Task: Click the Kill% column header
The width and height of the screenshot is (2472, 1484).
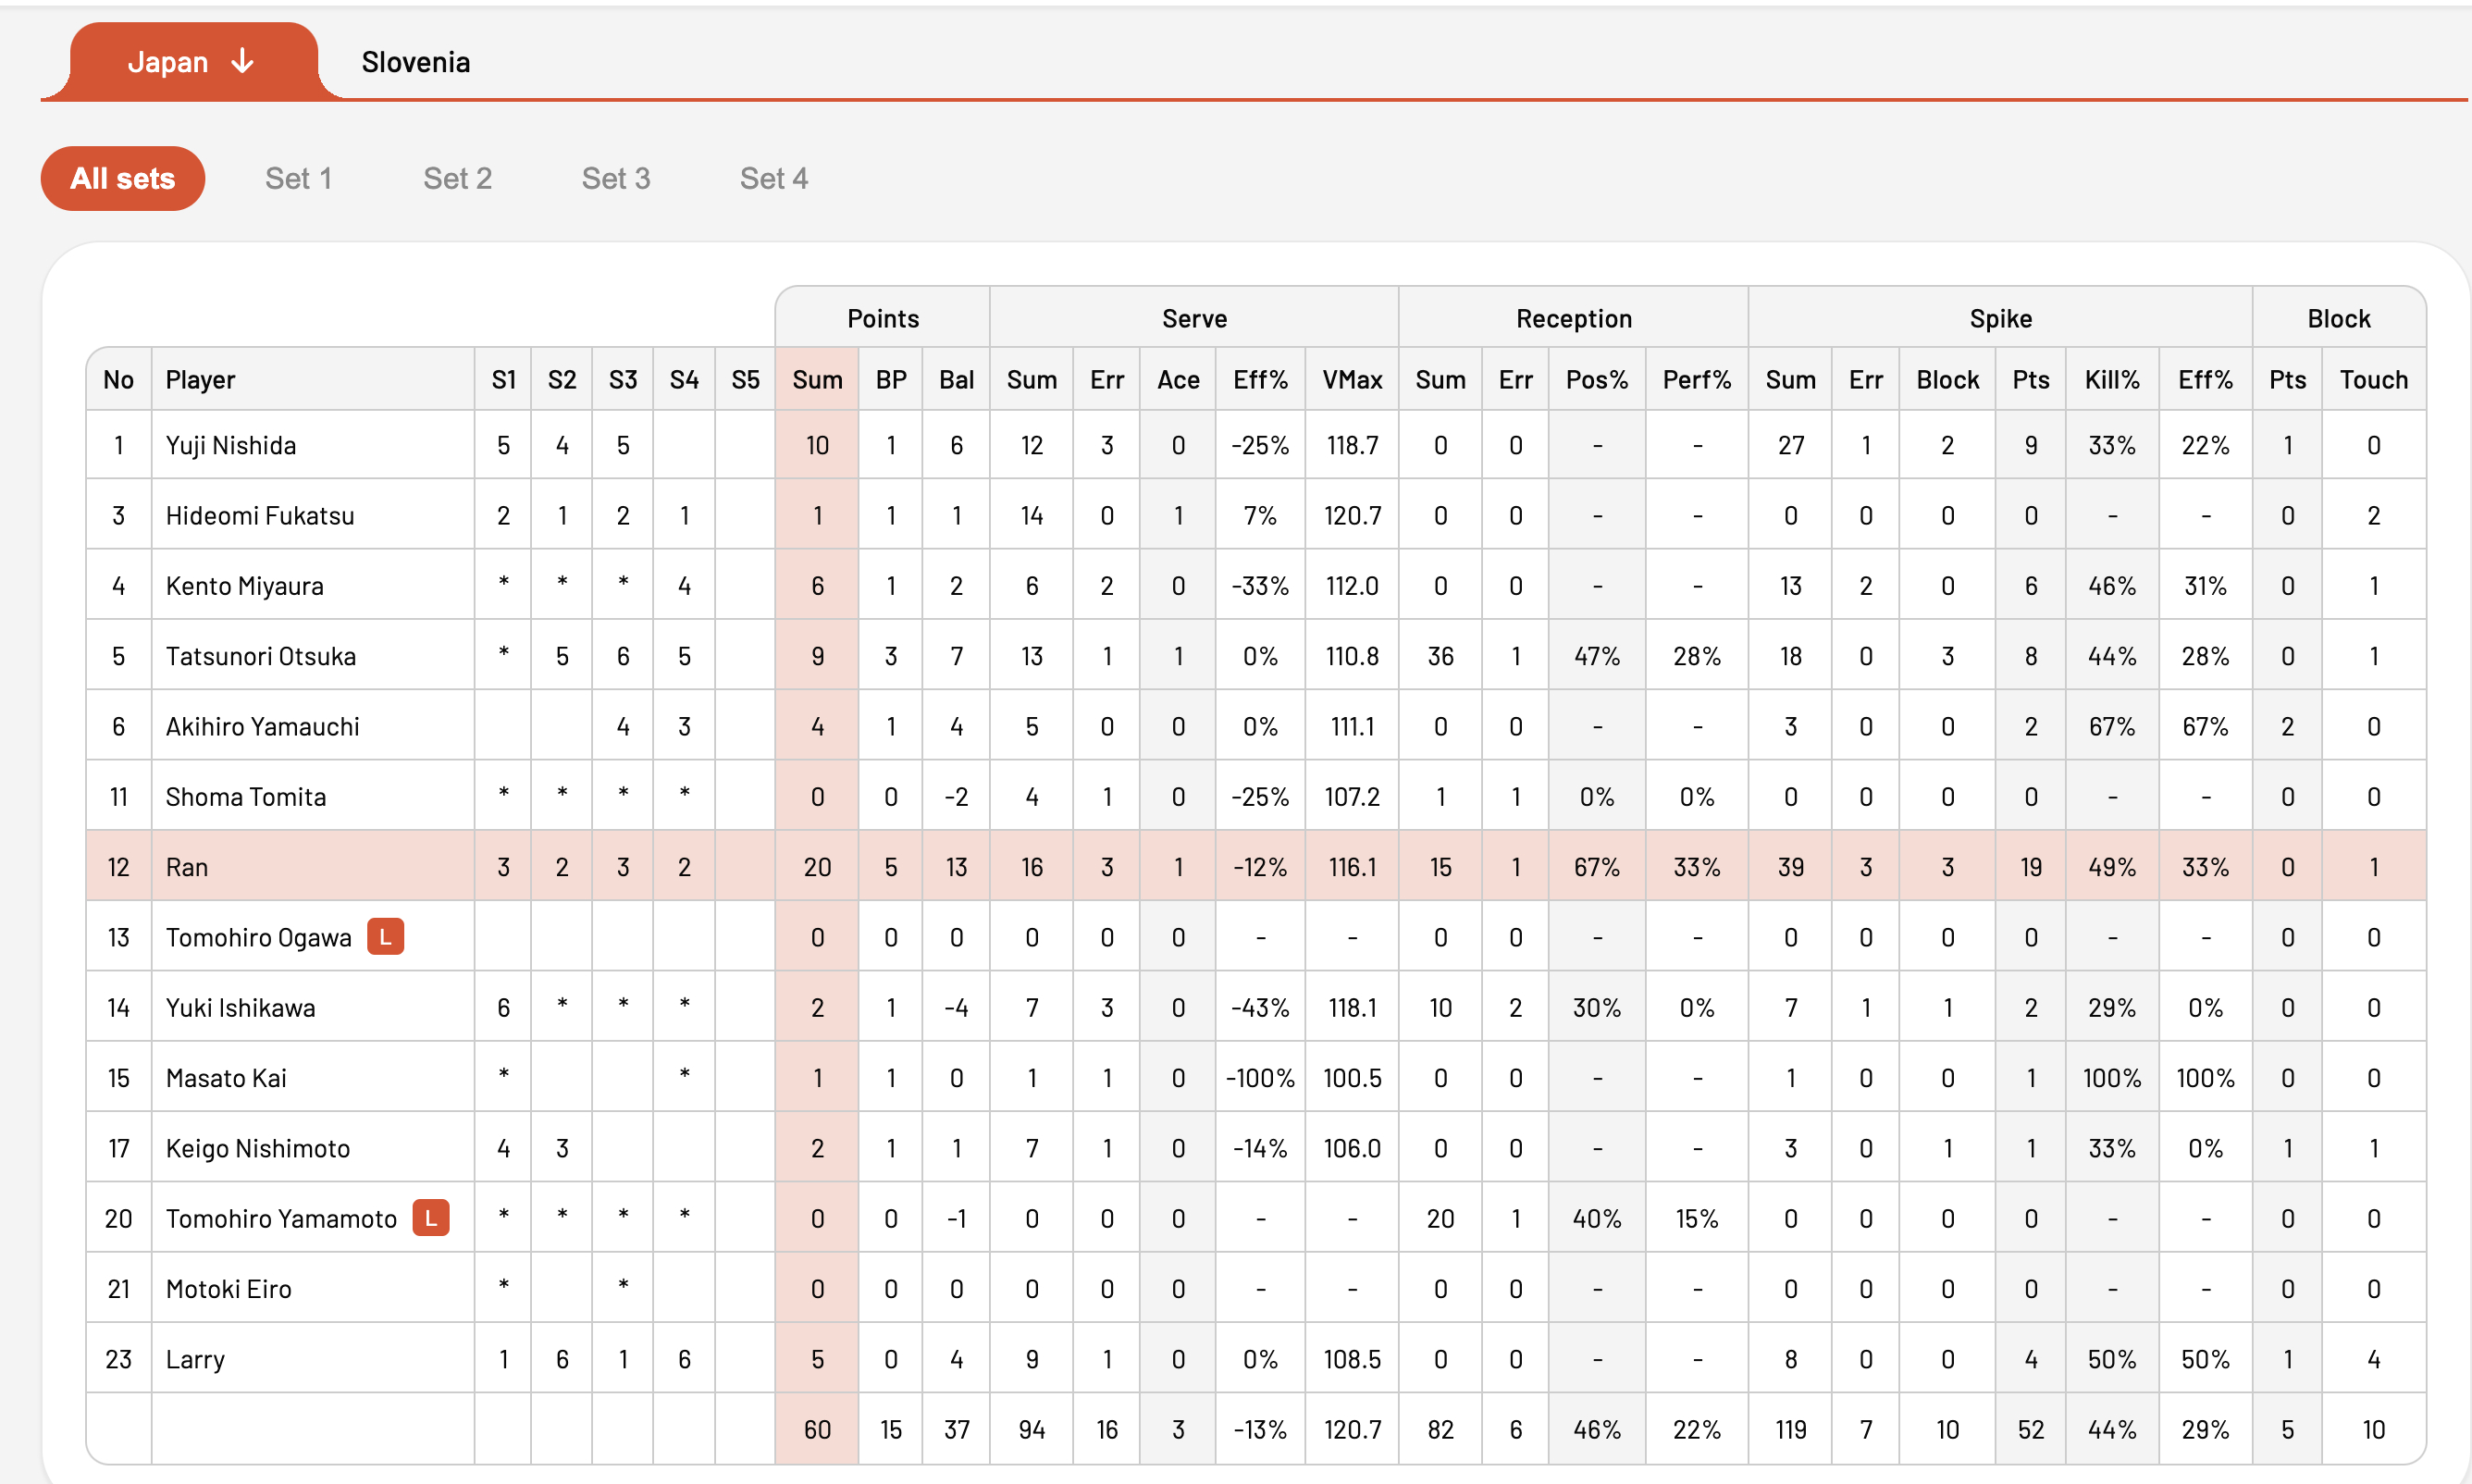Action: pos(2112,380)
